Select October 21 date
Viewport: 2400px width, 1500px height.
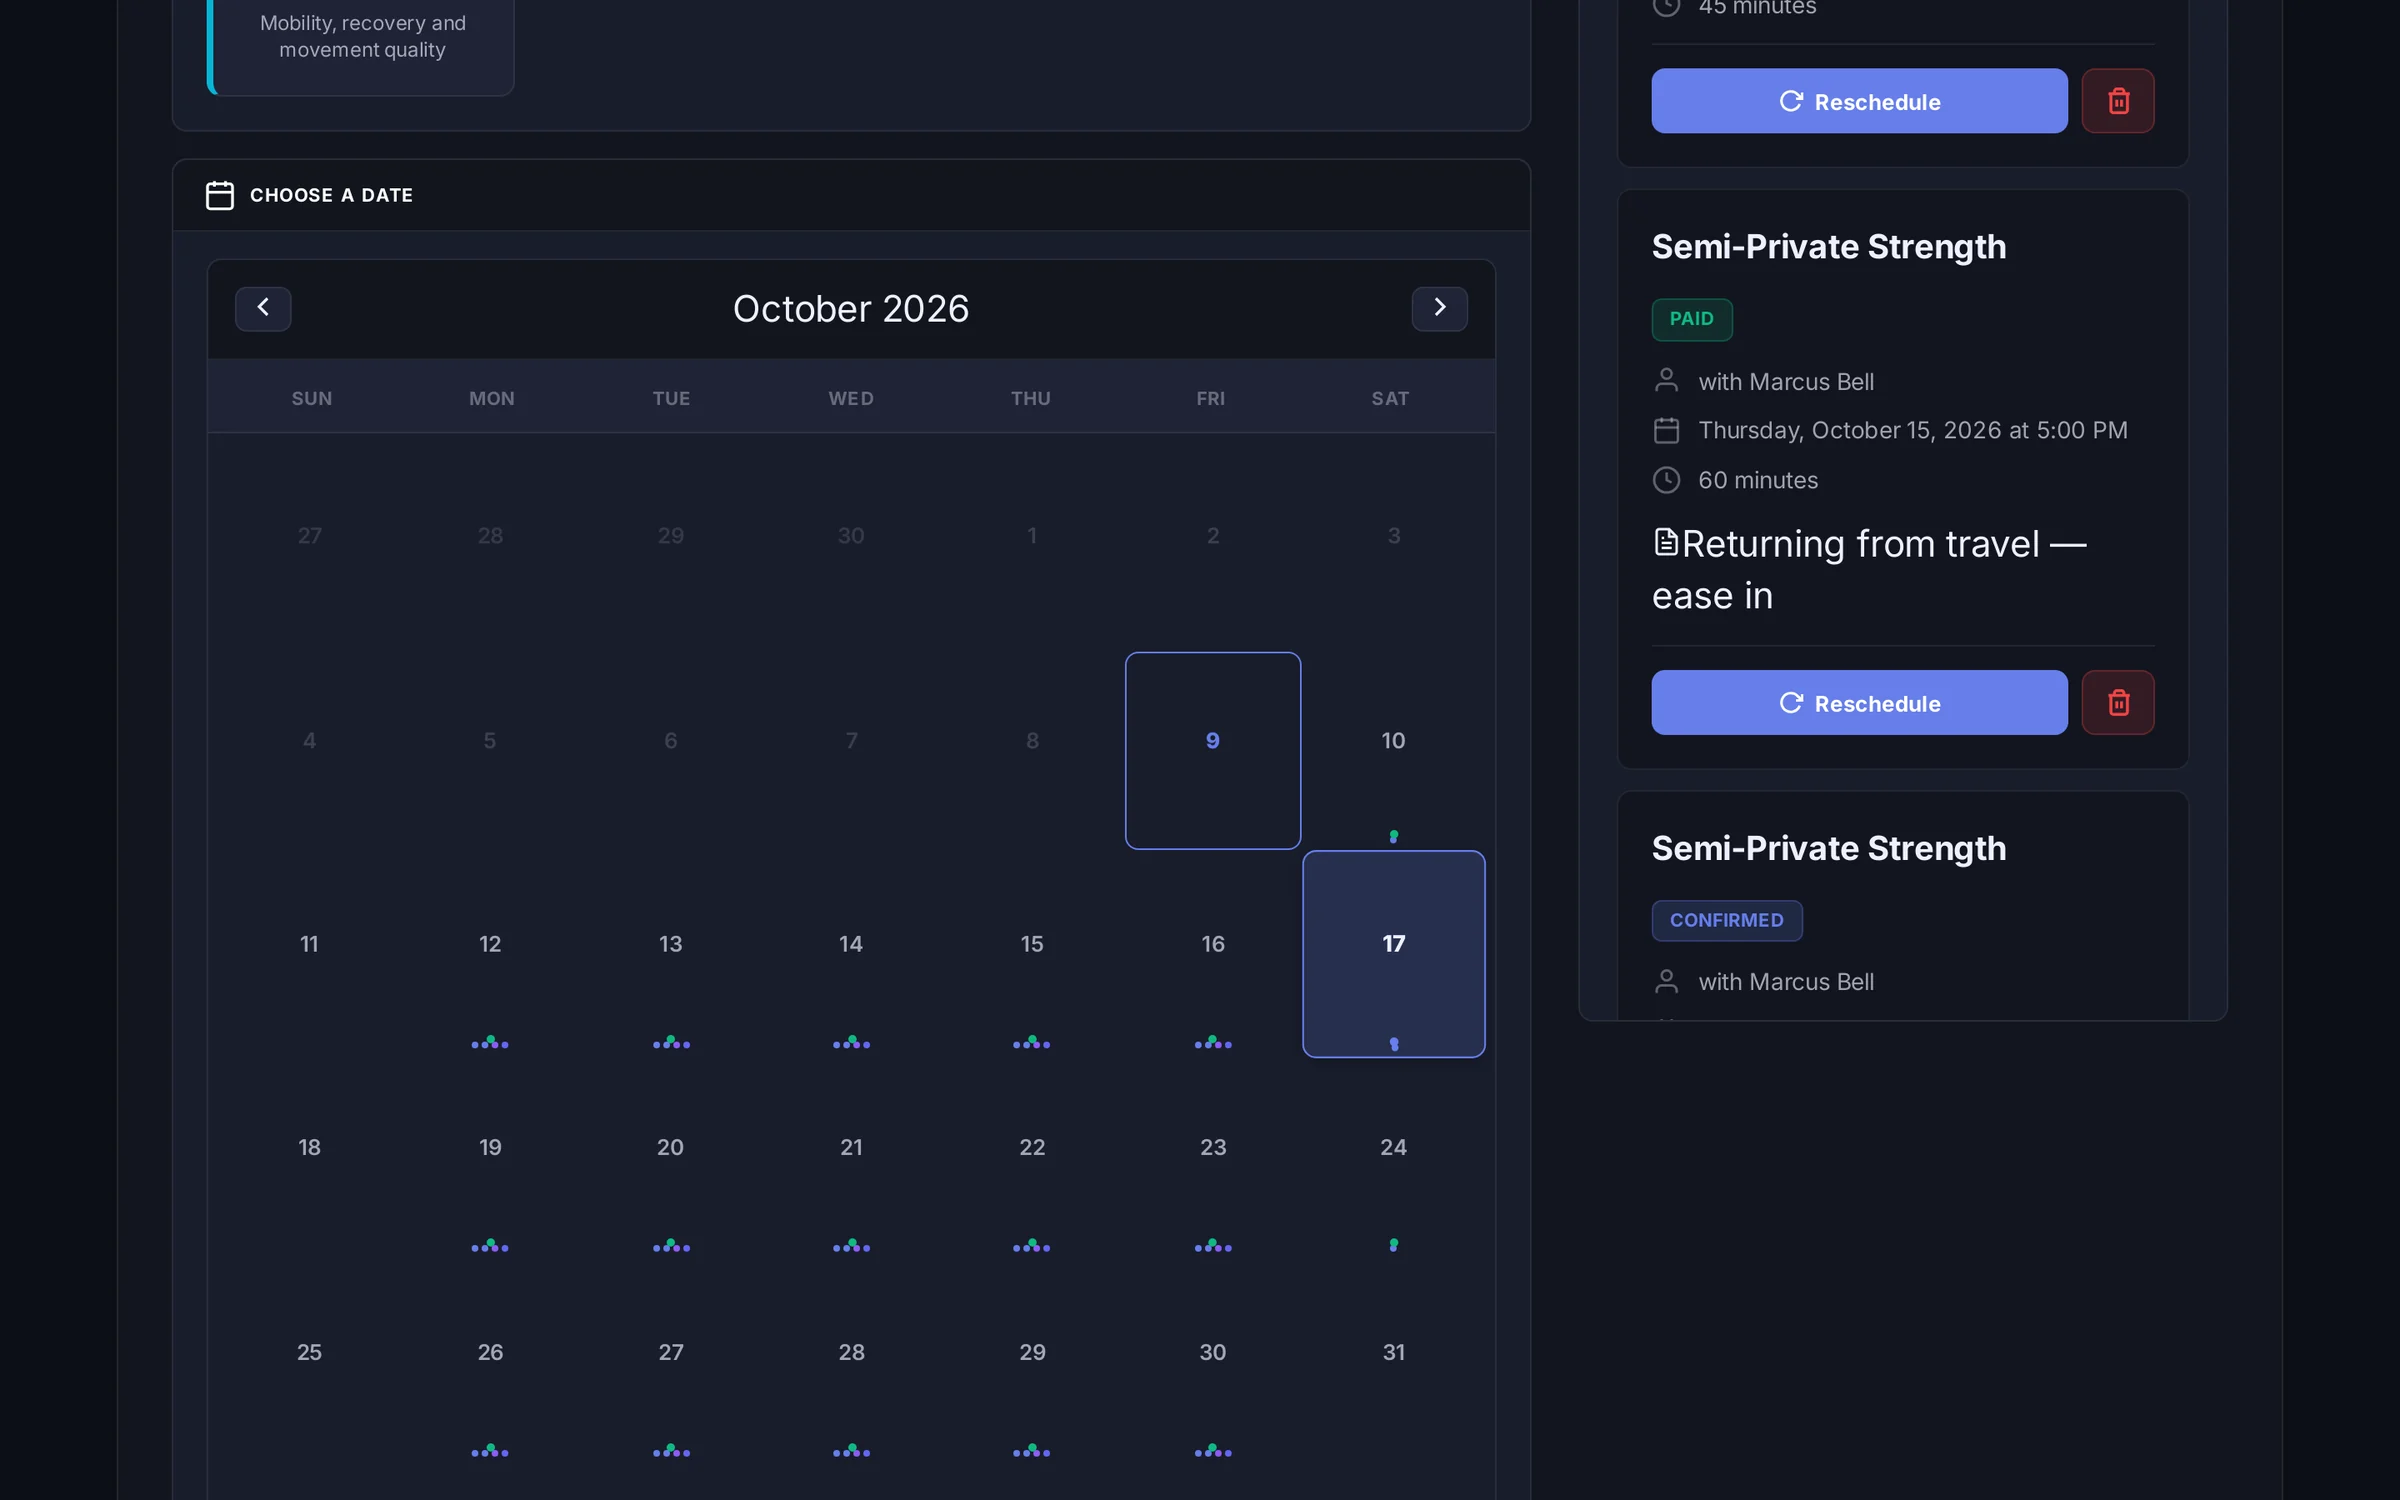click(x=851, y=1157)
